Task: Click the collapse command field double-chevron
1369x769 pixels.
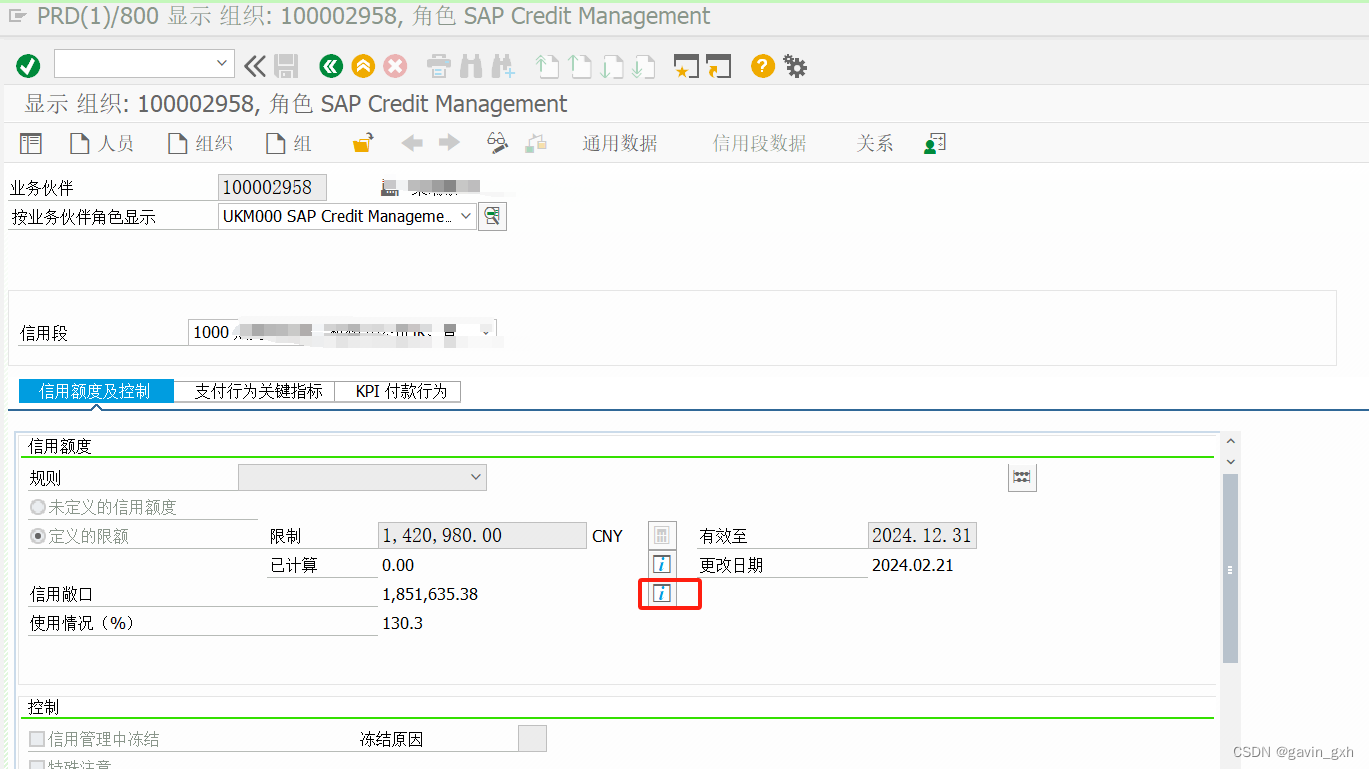Action: pos(255,67)
